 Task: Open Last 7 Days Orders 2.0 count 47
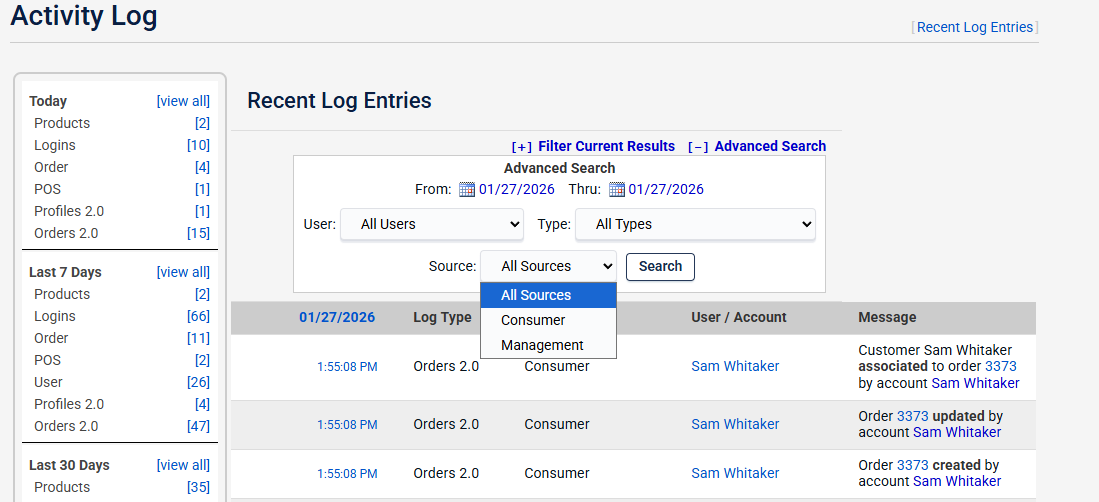(x=198, y=426)
